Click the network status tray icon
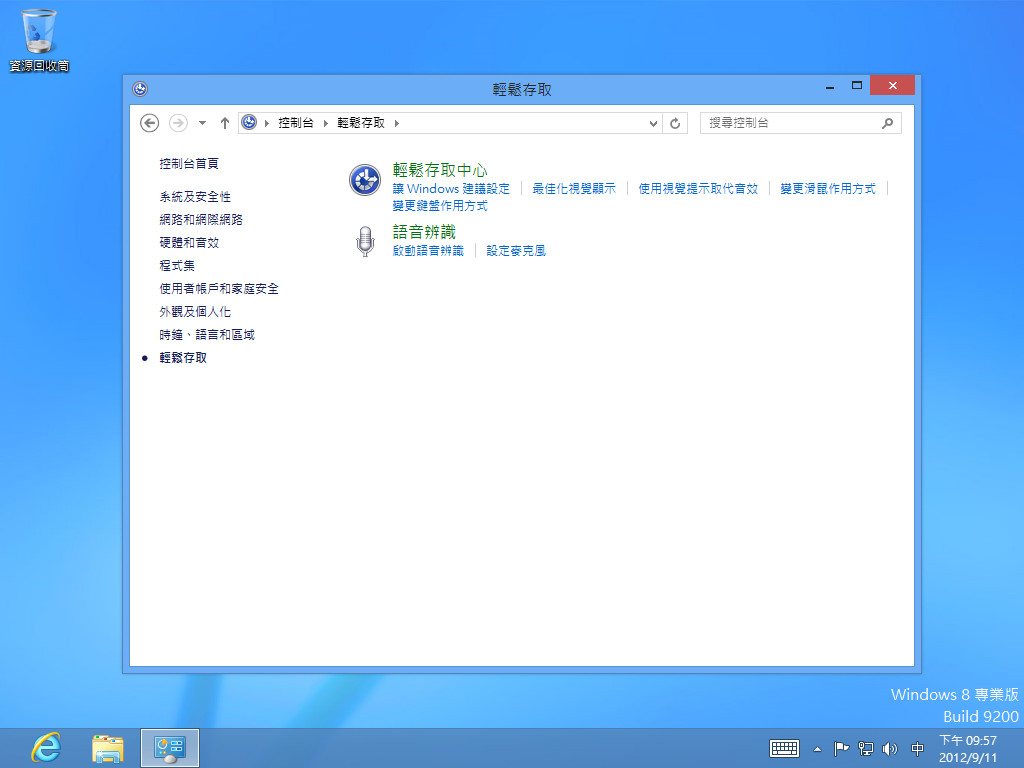Viewport: 1024px width, 768px height. point(866,748)
